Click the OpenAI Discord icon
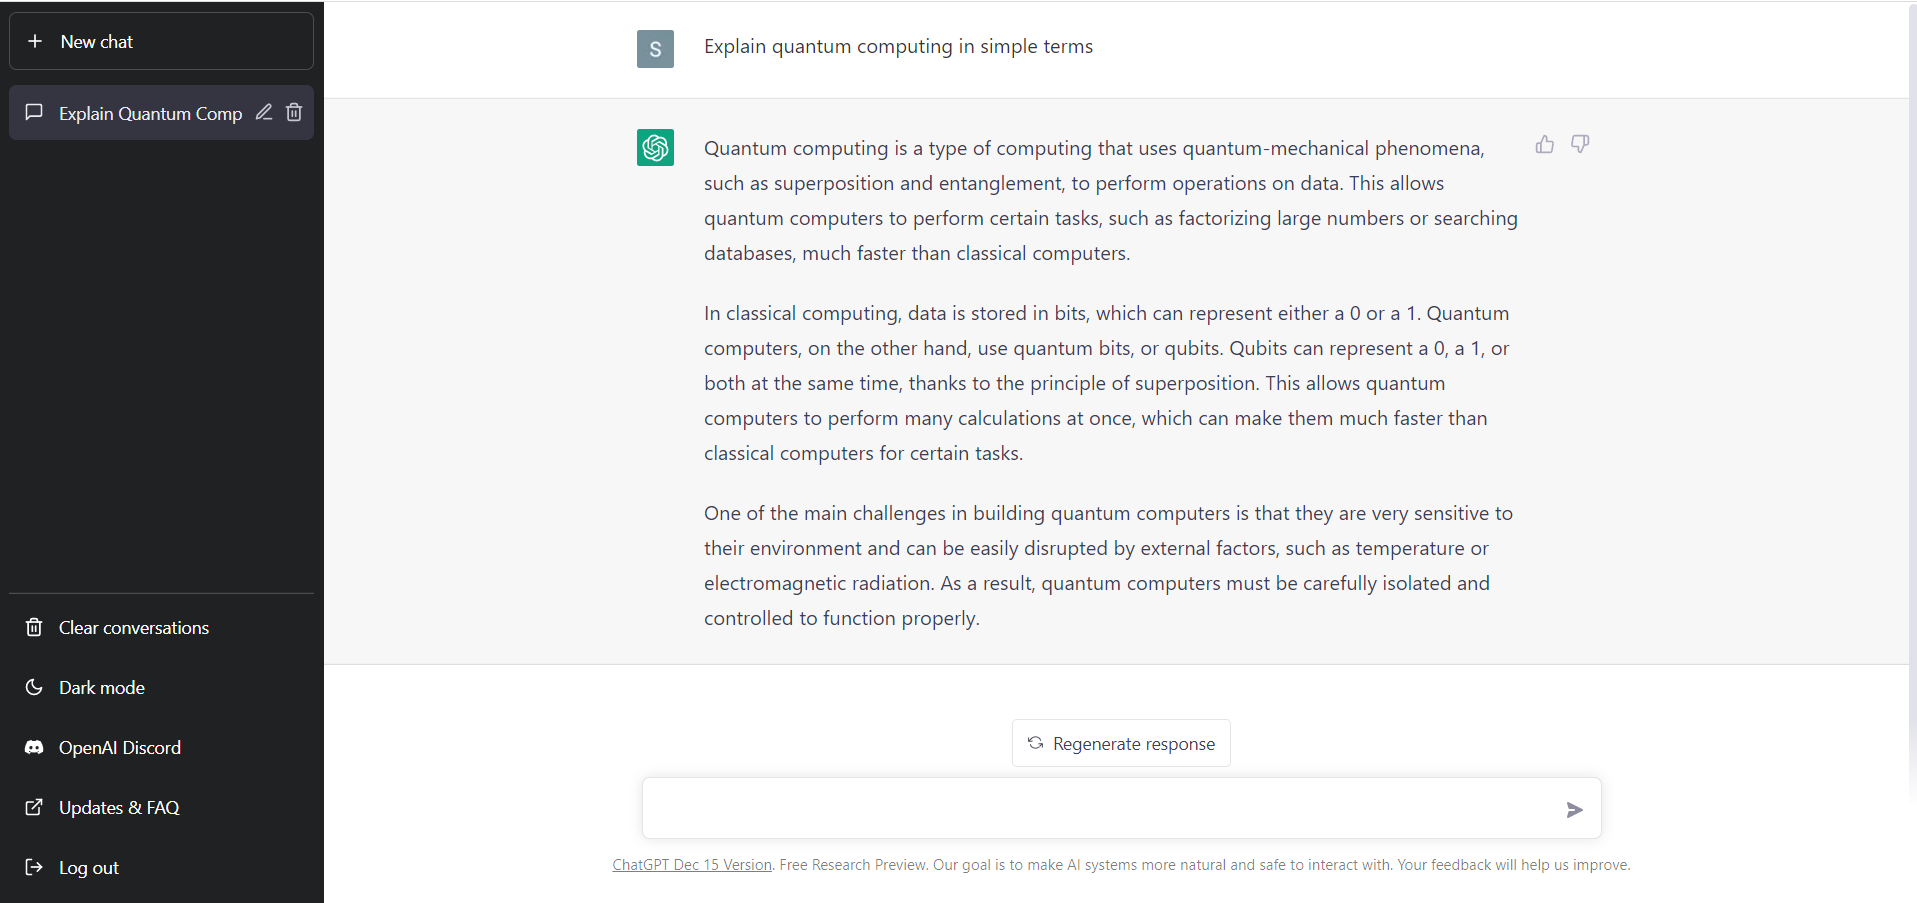Screen dimensions: 1917x903 coord(34,747)
